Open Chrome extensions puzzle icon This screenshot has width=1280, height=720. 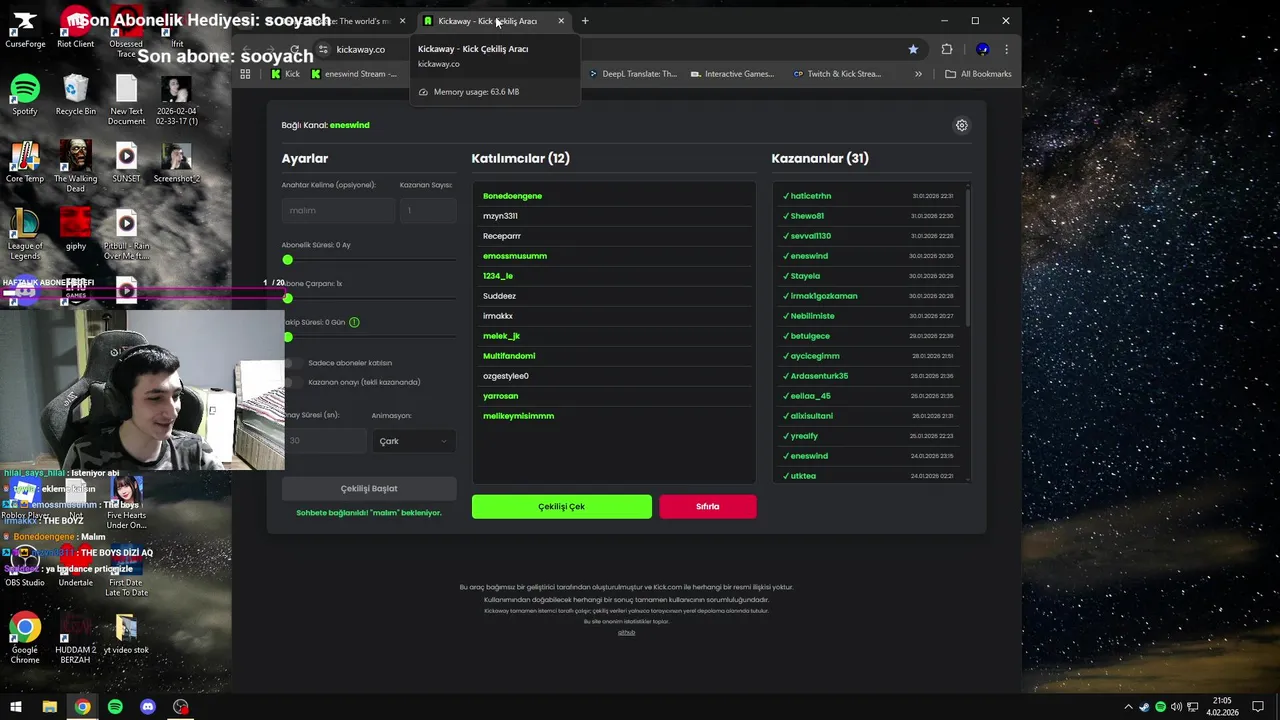tap(947, 49)
